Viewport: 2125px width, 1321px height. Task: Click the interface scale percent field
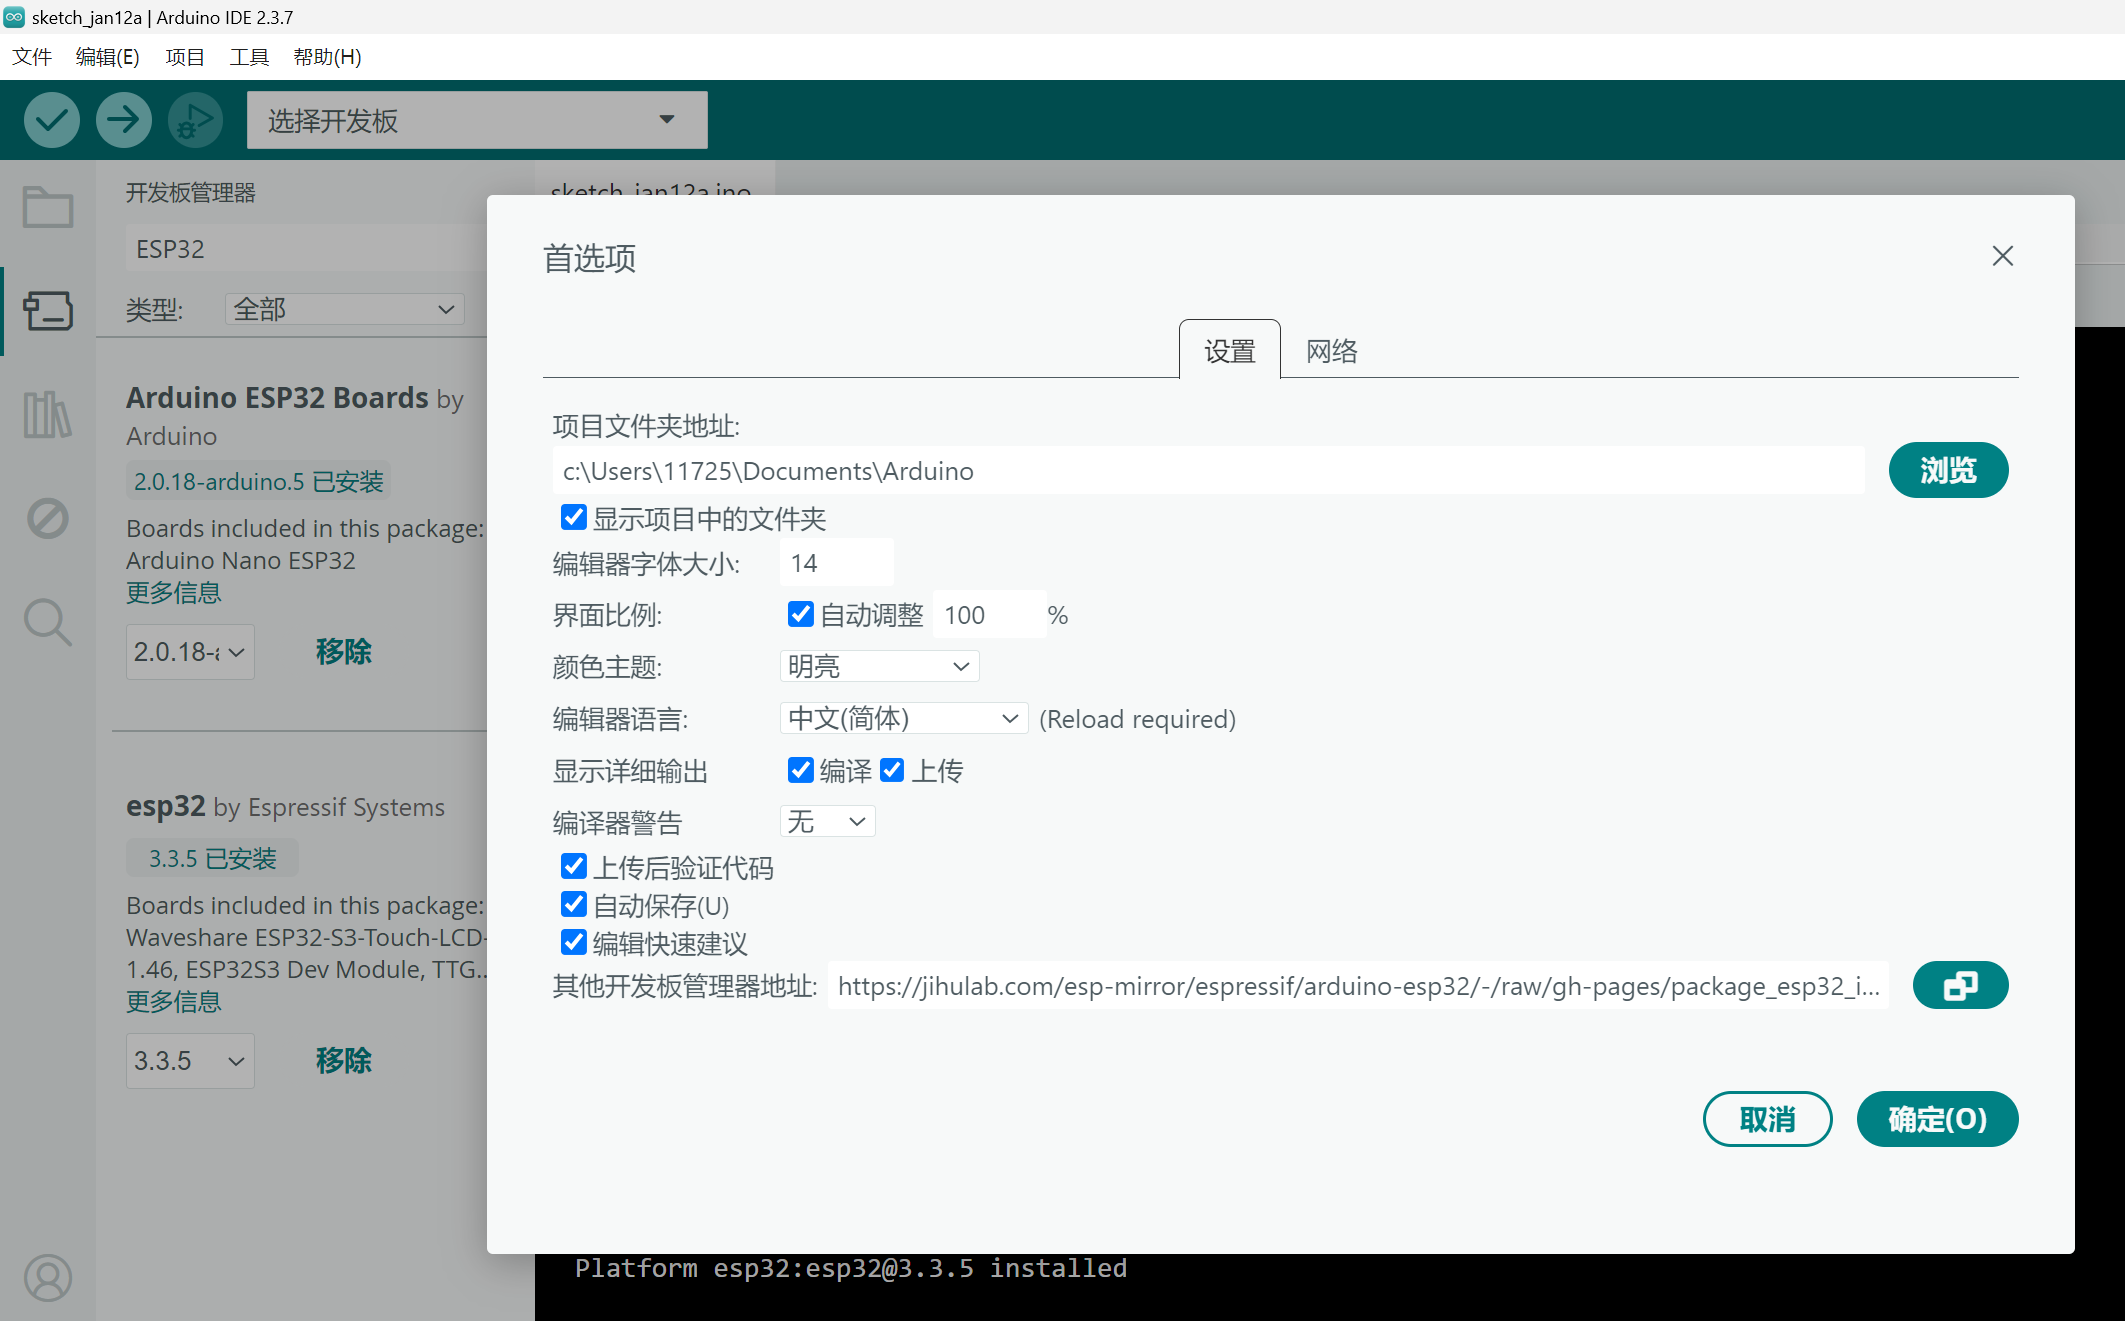[x=989, y=614]
